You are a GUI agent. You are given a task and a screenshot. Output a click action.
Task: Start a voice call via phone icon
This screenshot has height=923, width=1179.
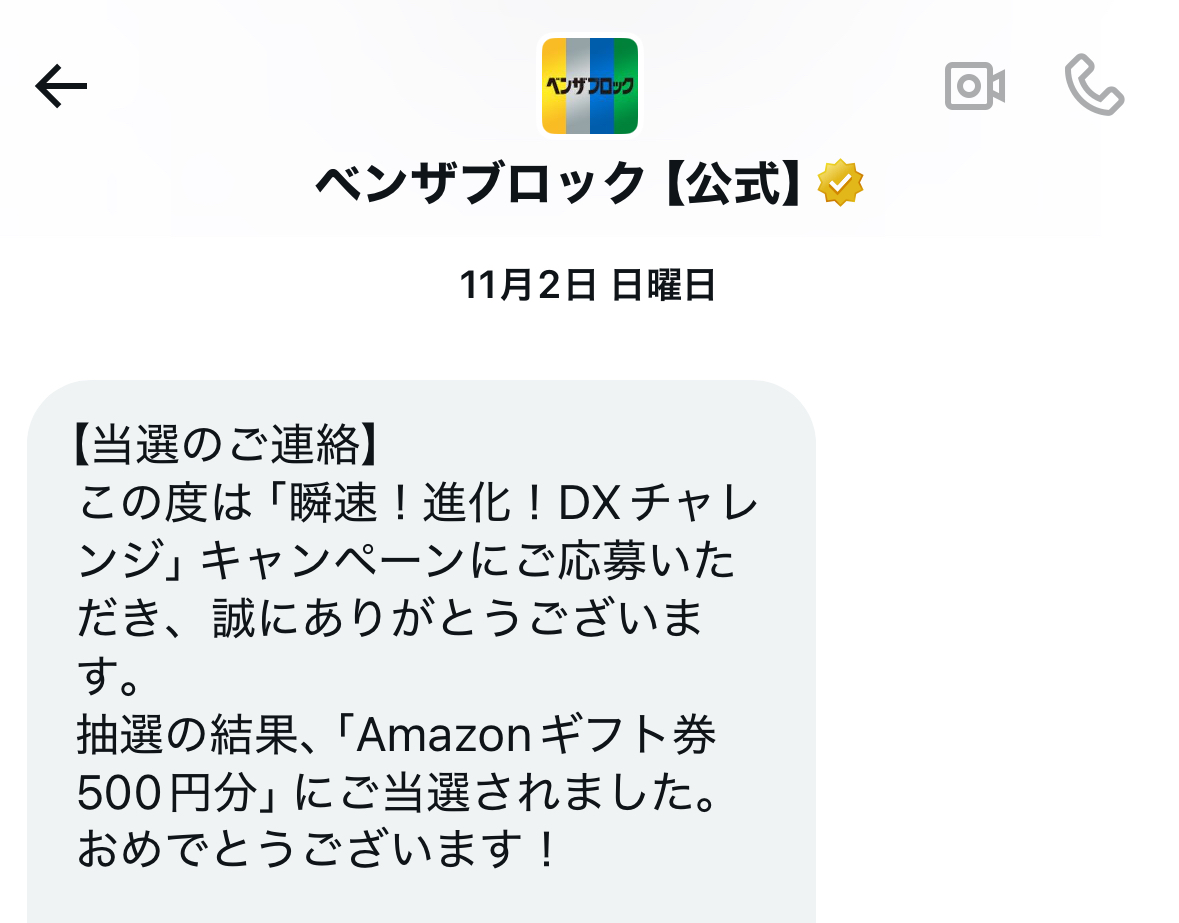tap(1094, 84)
